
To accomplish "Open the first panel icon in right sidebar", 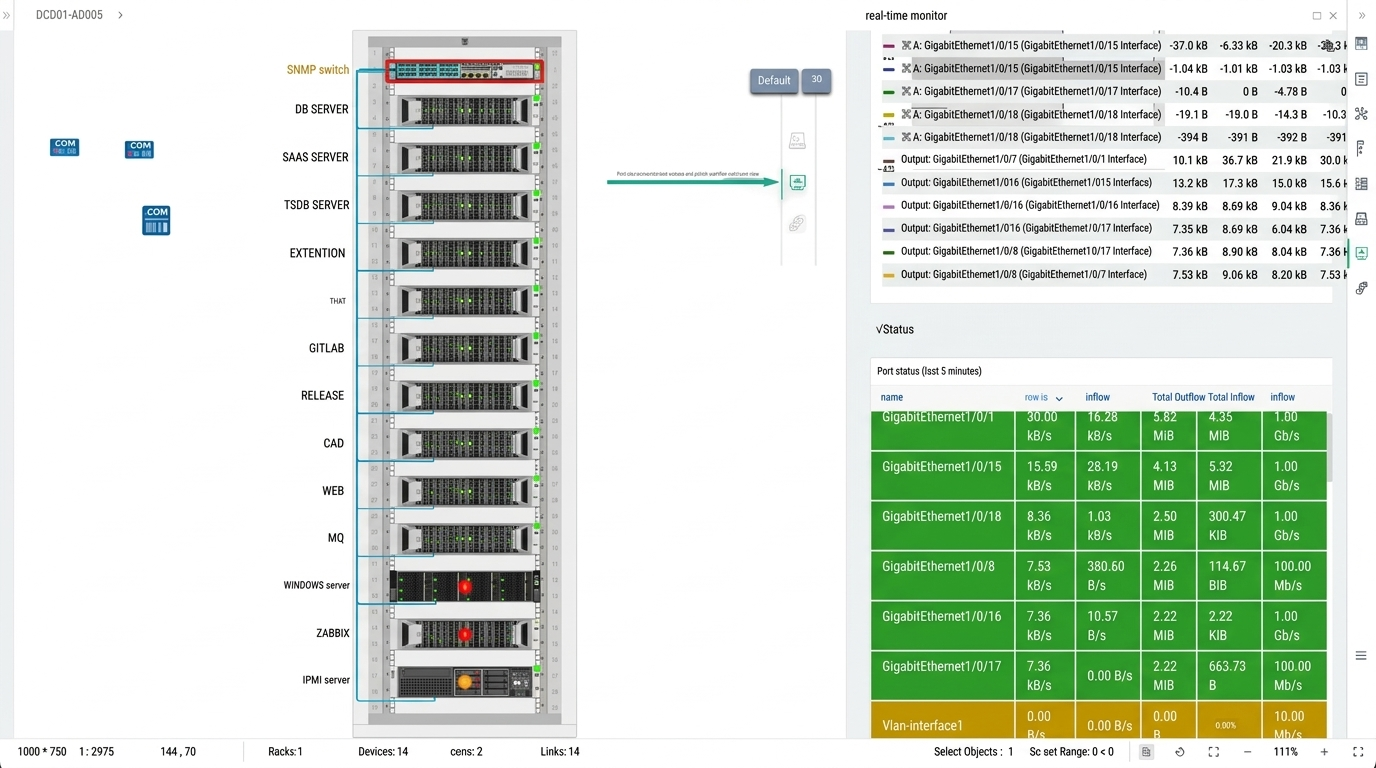I will tap(1361, 44).
